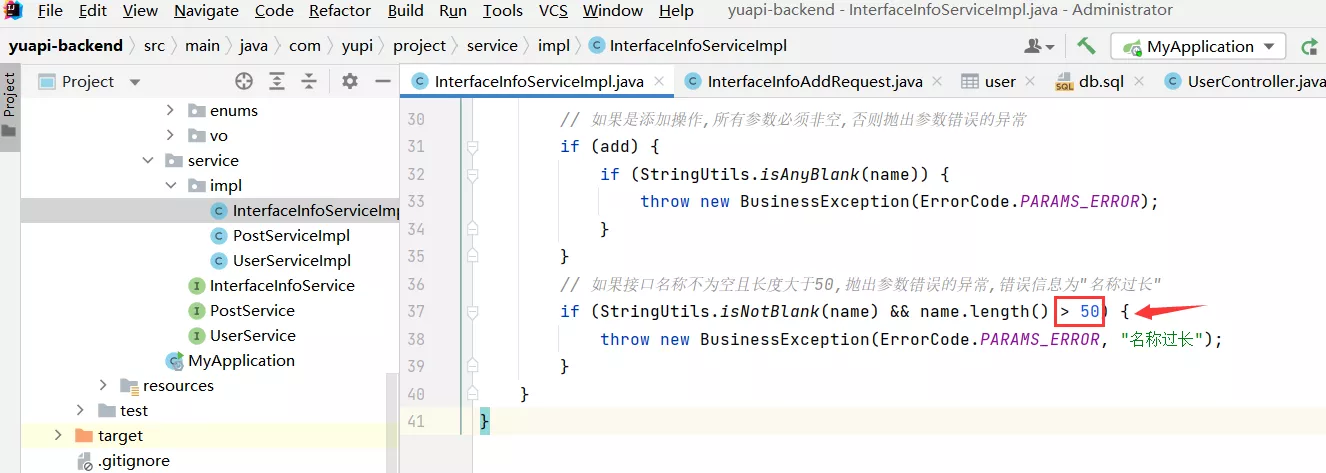The height and width of the screenshot is (473, 1326).
Task: Select PostService interface in tree
Action: 241,310
